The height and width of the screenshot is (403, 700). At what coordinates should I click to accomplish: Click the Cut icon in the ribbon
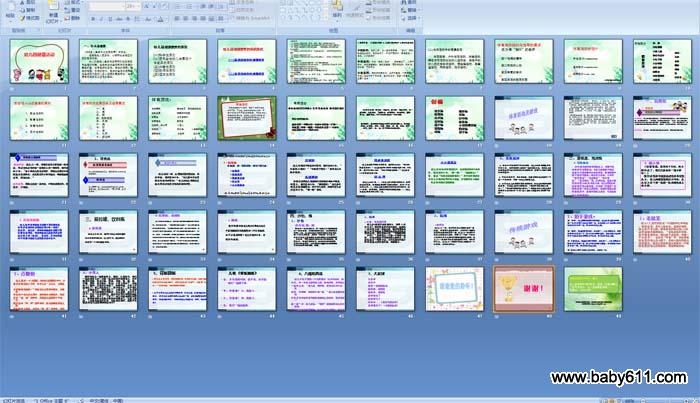pos(29,3)
